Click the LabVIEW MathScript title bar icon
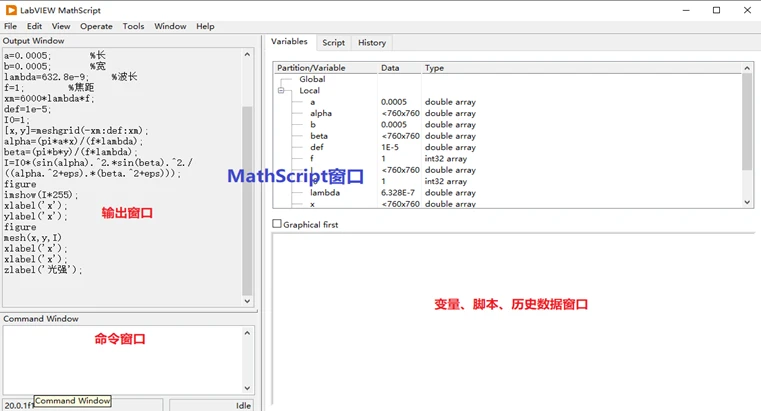 pyautogui.click(x=11, y=10)
